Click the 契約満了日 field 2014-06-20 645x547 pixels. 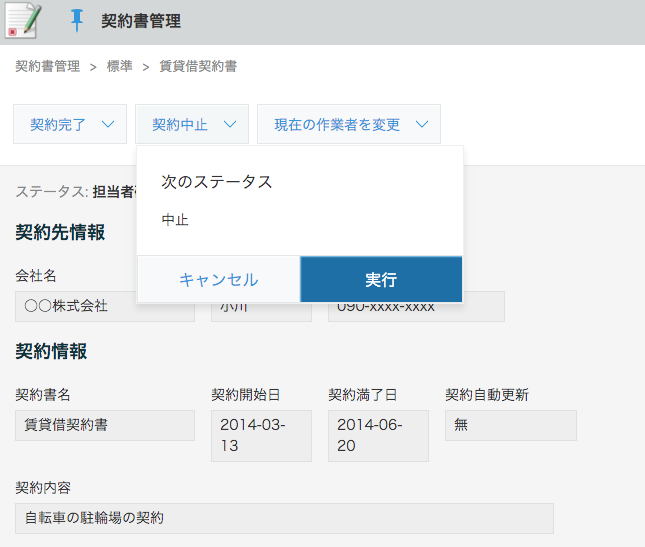[378, 435]
